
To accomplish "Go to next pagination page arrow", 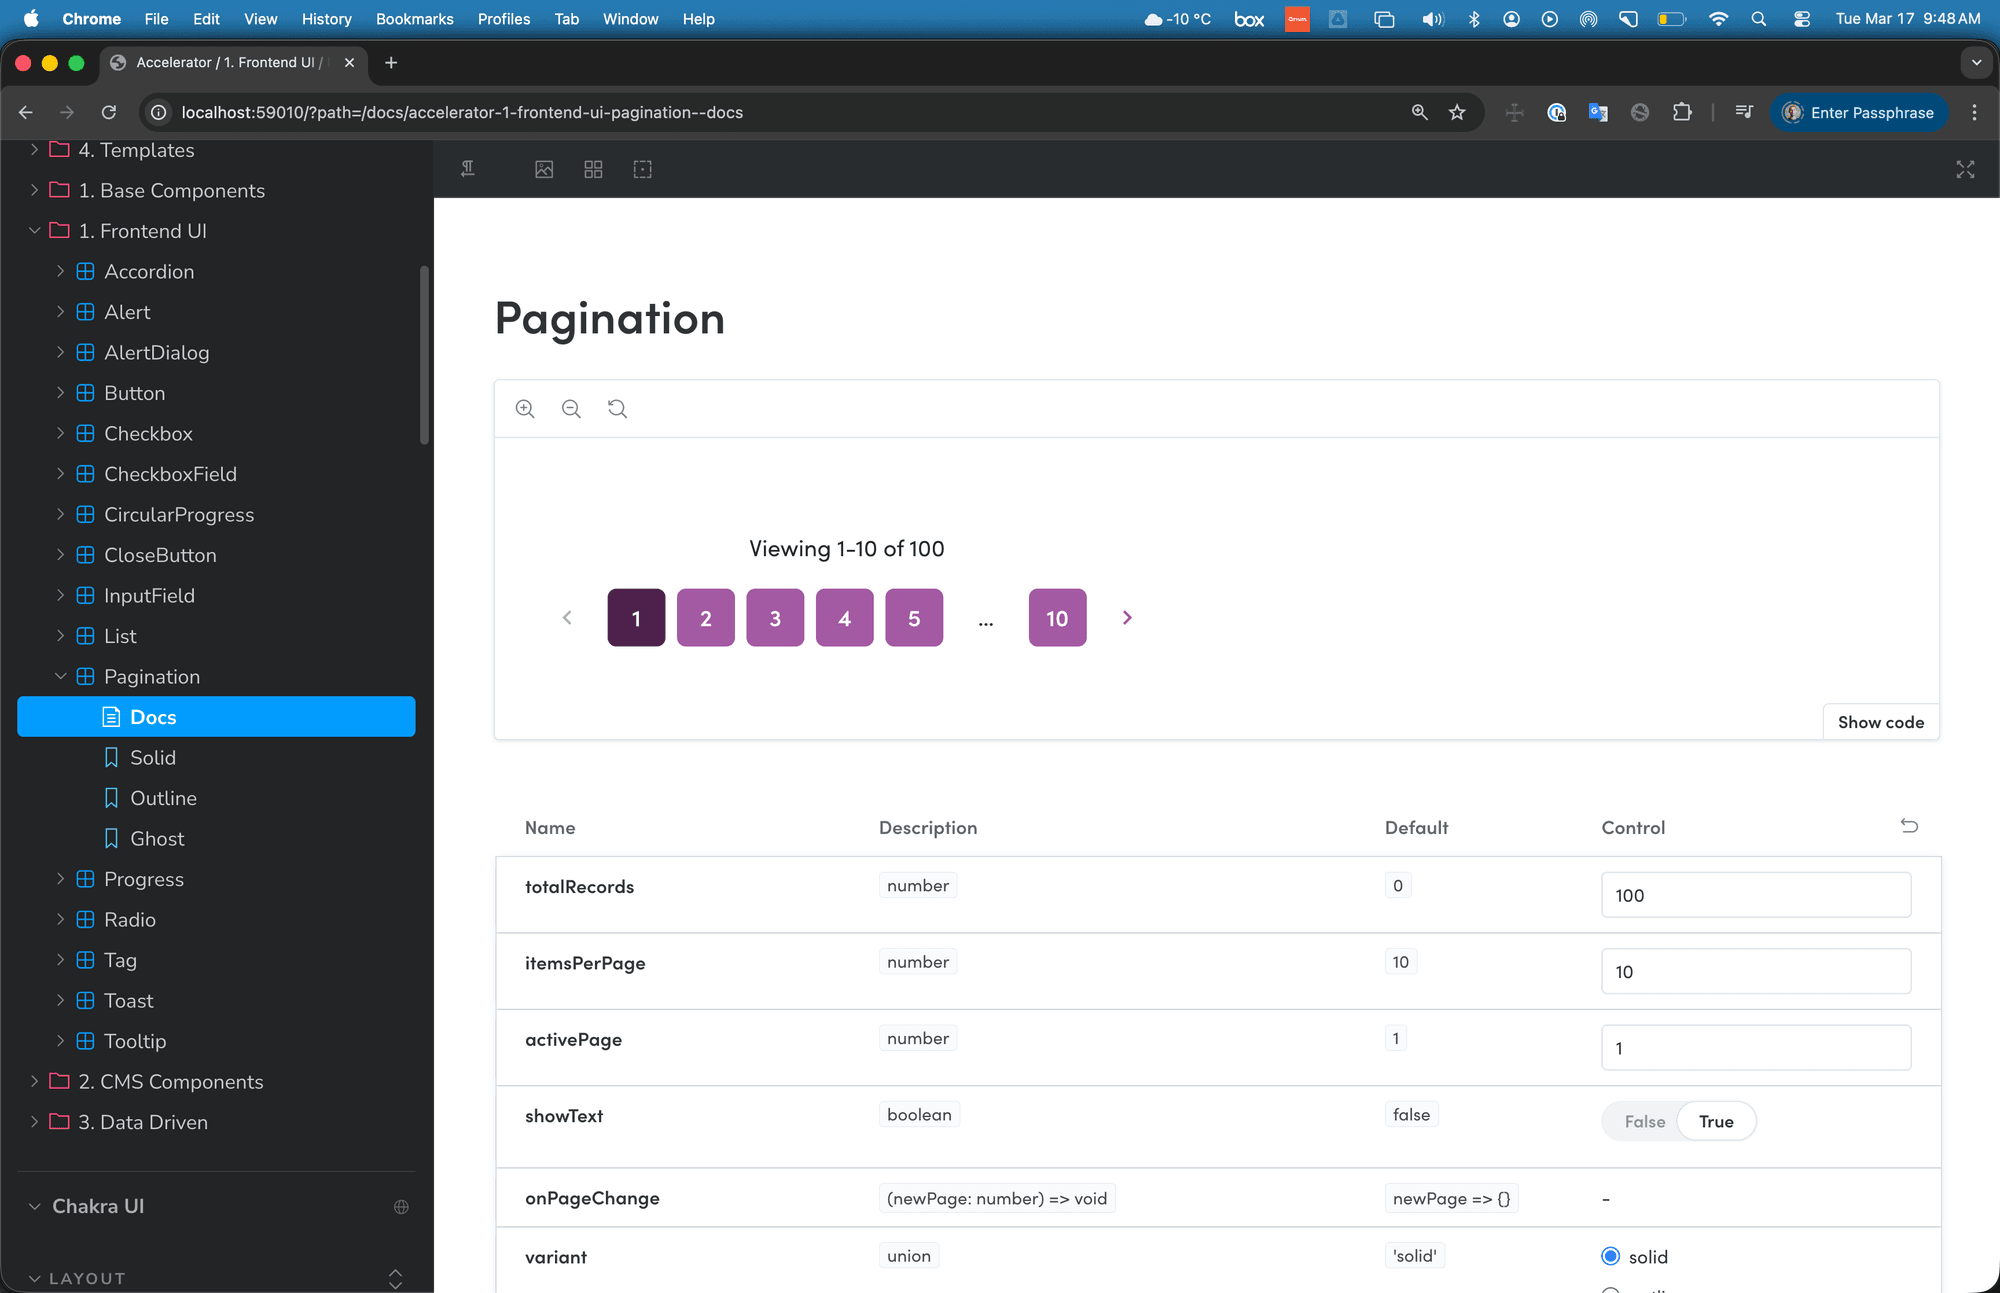I will tap(1127, 618).
